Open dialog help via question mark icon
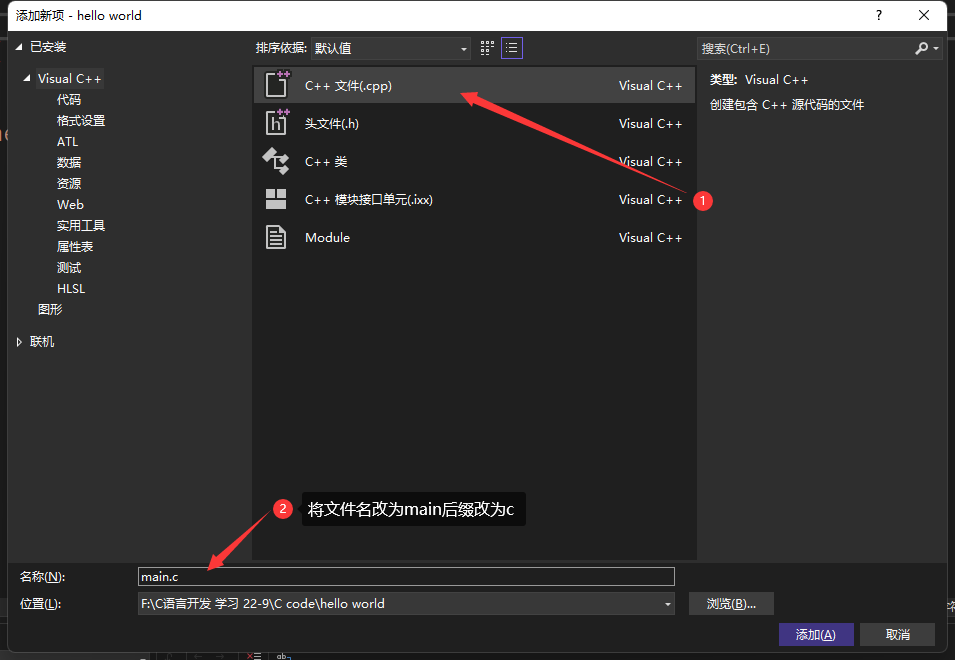 878,15
